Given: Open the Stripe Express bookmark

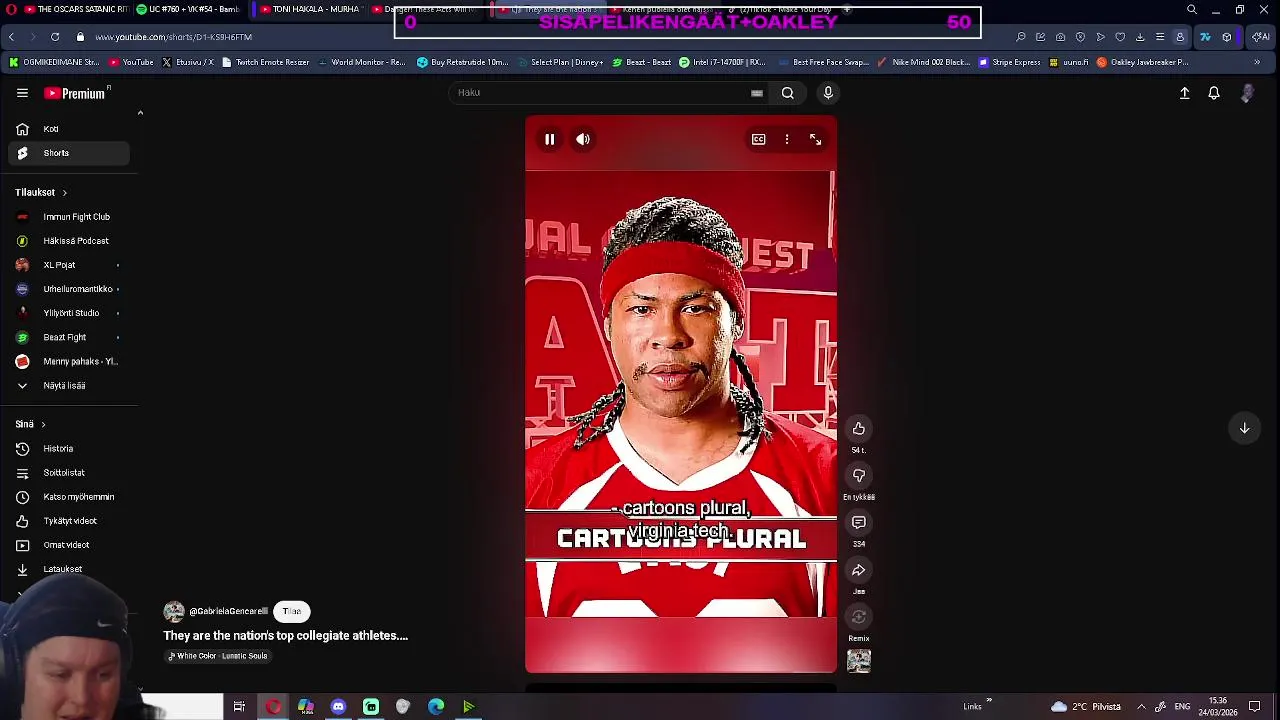Looking at the screenshot, I should click(x=1010, y=62).
